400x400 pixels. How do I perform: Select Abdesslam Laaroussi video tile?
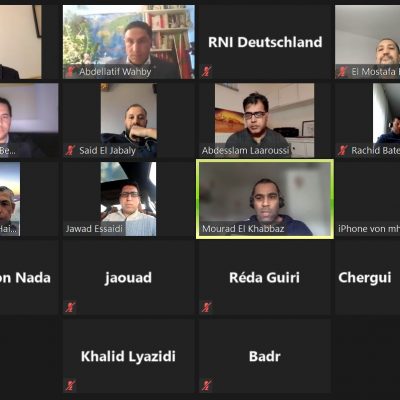[265, 120]
